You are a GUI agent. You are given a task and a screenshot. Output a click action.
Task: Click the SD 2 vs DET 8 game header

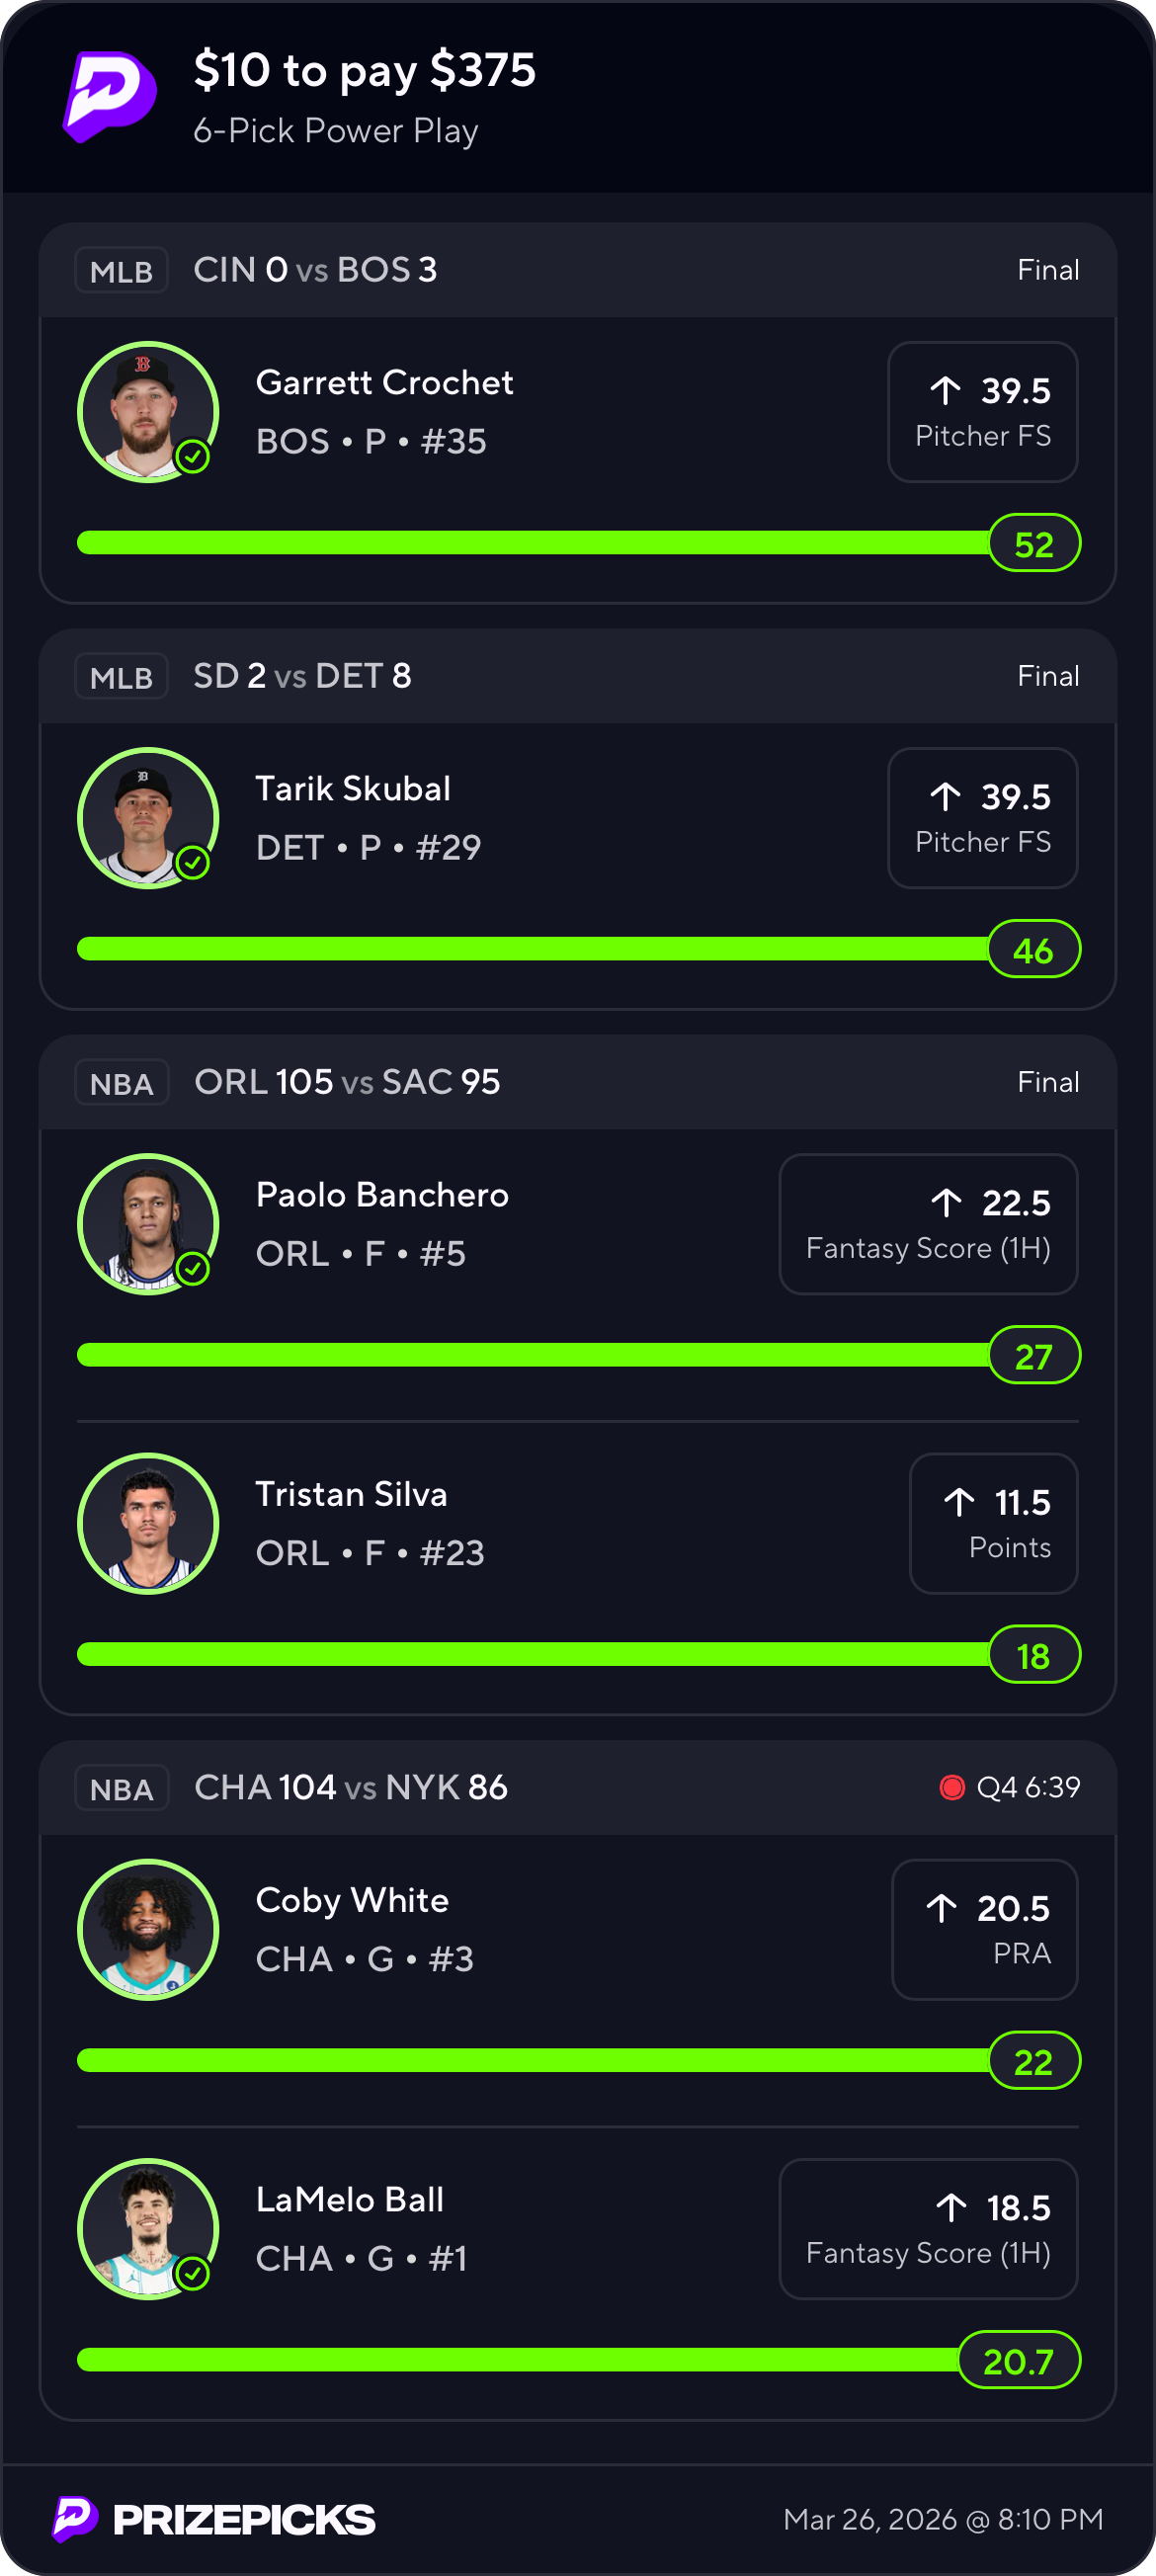302,677
